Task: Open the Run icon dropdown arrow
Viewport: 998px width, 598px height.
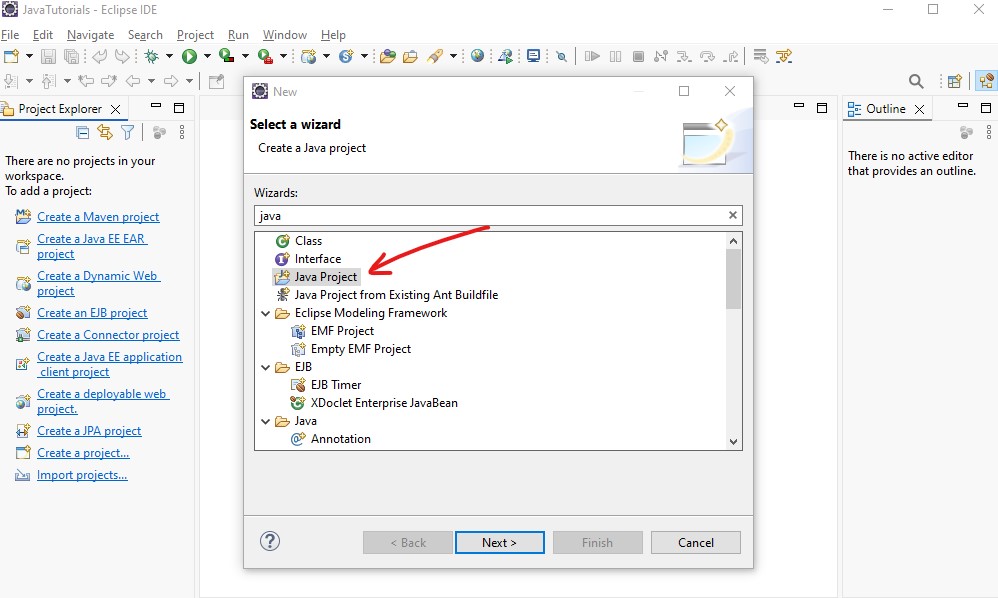Action: [x=207, y=56]
